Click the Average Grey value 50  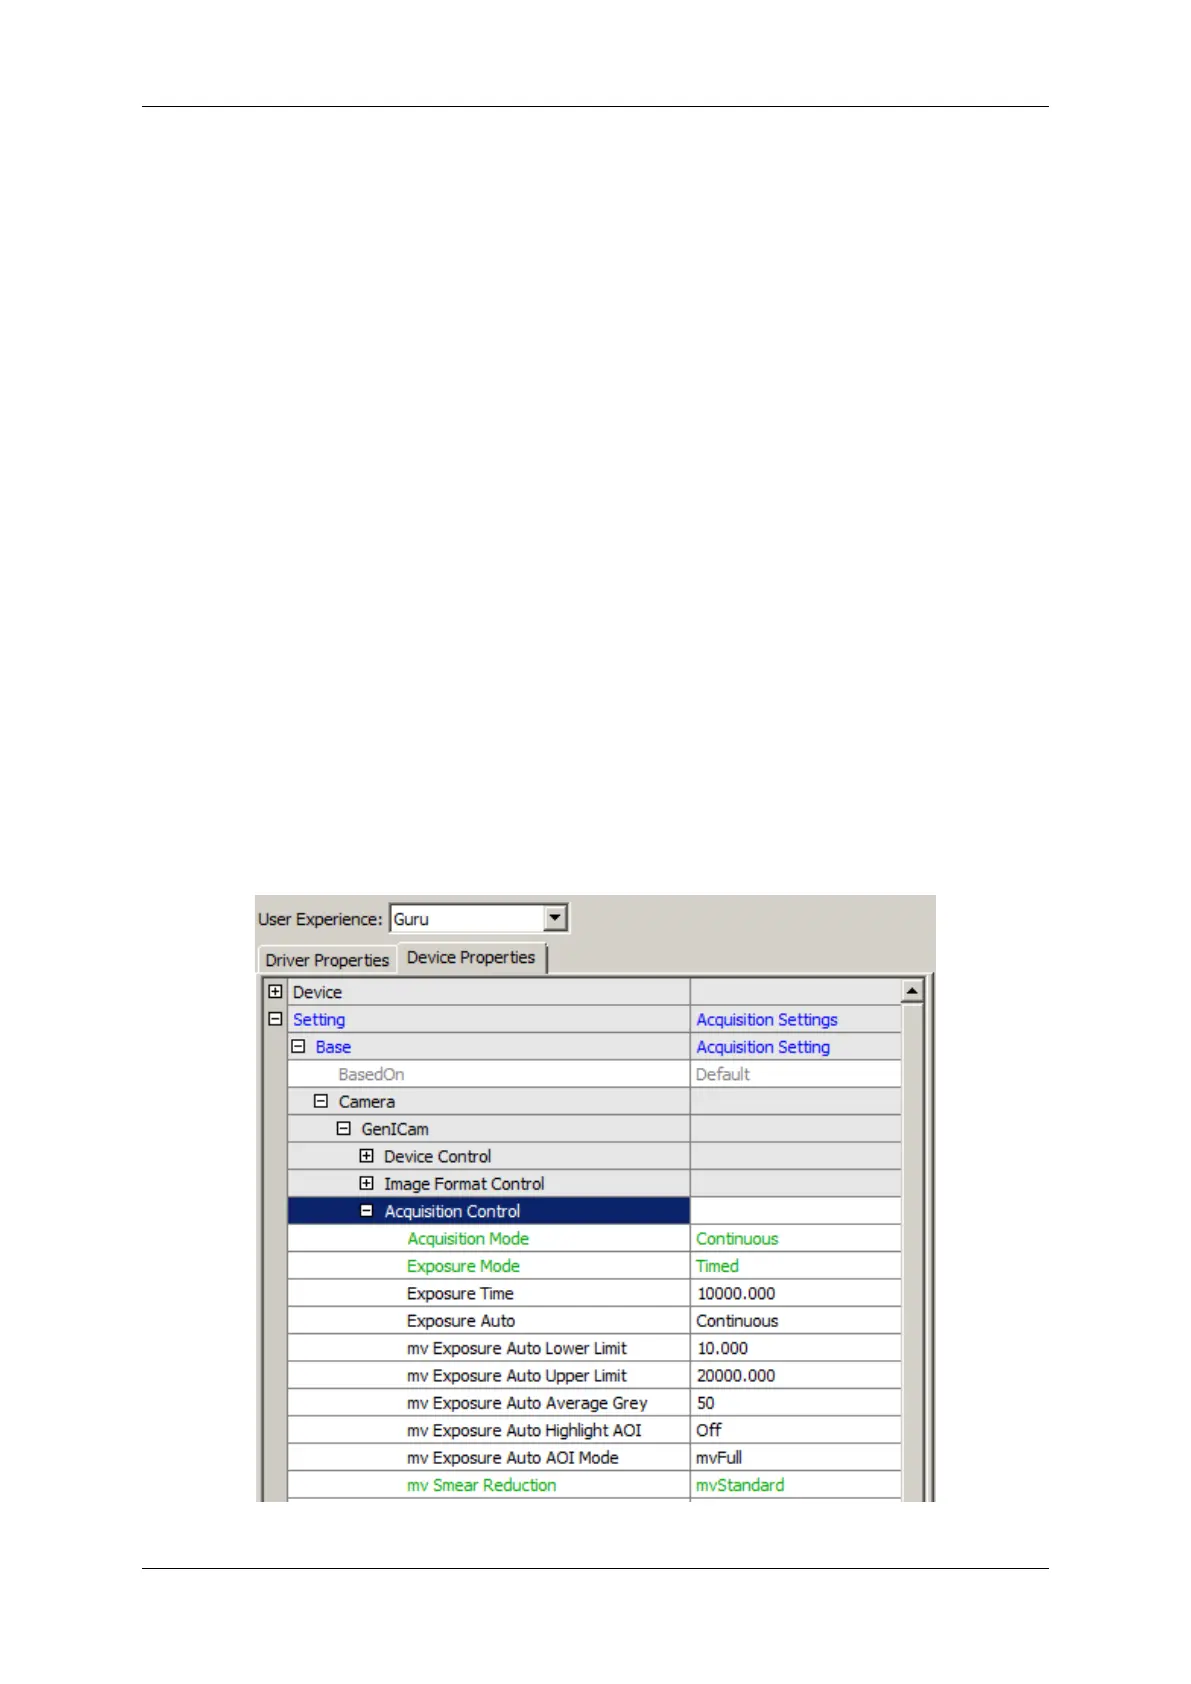coord(706,1403)
